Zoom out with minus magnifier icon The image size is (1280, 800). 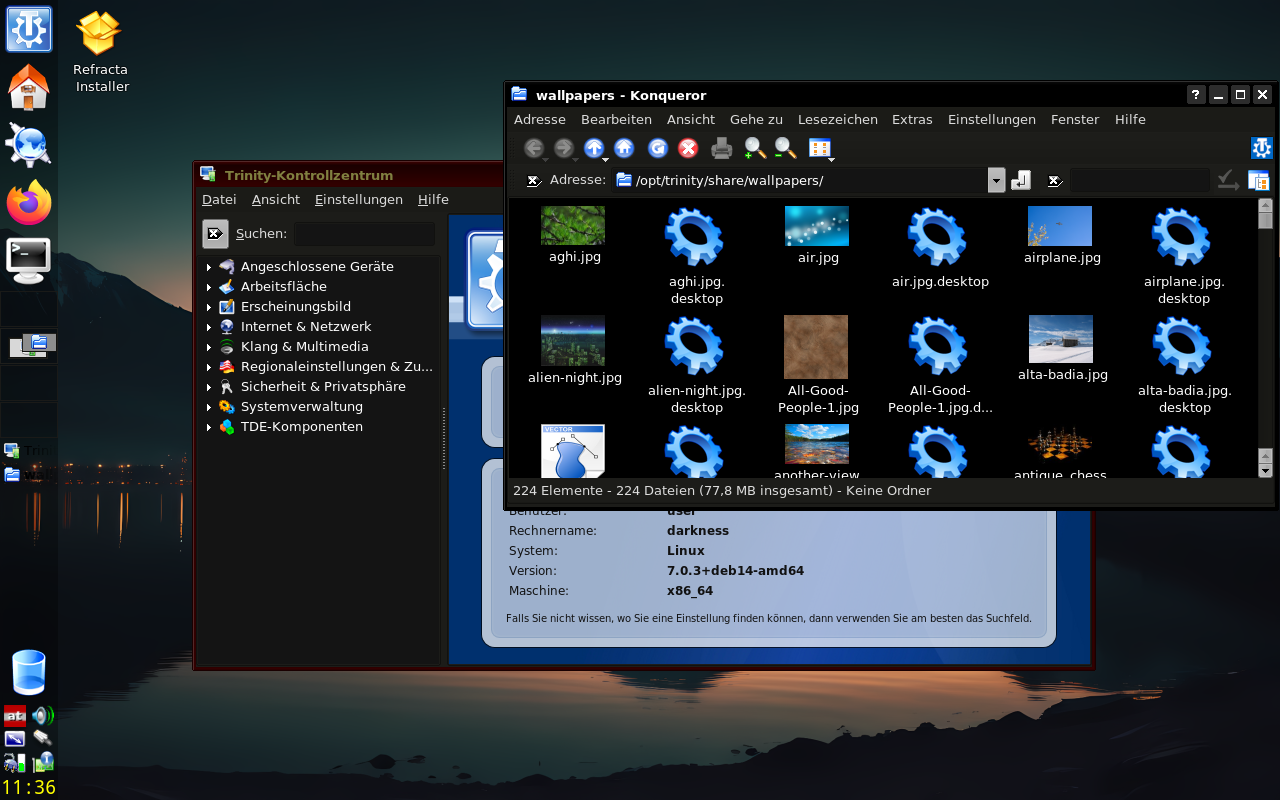coord(785,148)
